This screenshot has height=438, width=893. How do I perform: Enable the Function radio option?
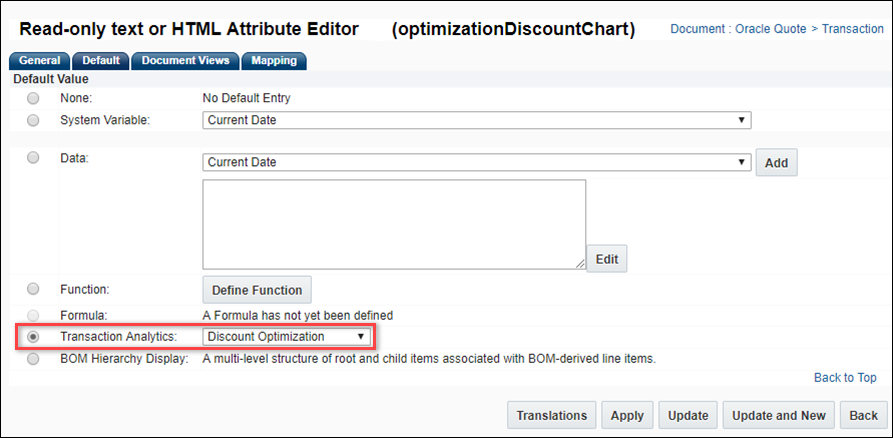pos(34,289)
